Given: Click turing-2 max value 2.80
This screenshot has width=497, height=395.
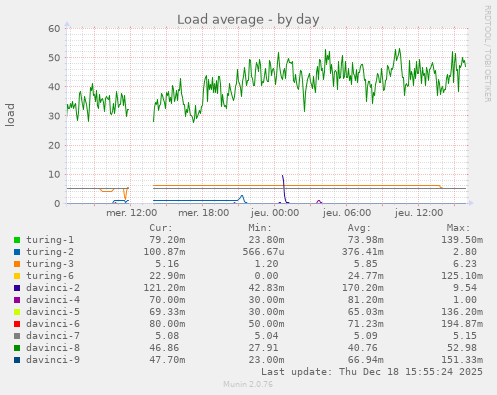Looking at the screenshot, I should pyautogui.click(x=465, y=252).
